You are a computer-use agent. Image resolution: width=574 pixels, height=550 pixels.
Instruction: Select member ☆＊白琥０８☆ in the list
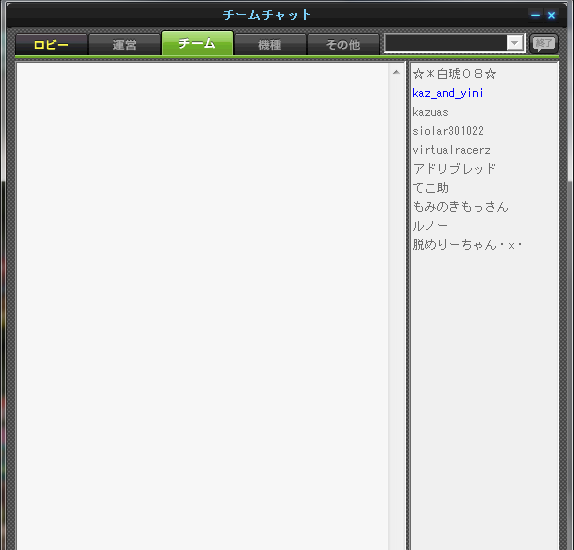coord(454,74)
